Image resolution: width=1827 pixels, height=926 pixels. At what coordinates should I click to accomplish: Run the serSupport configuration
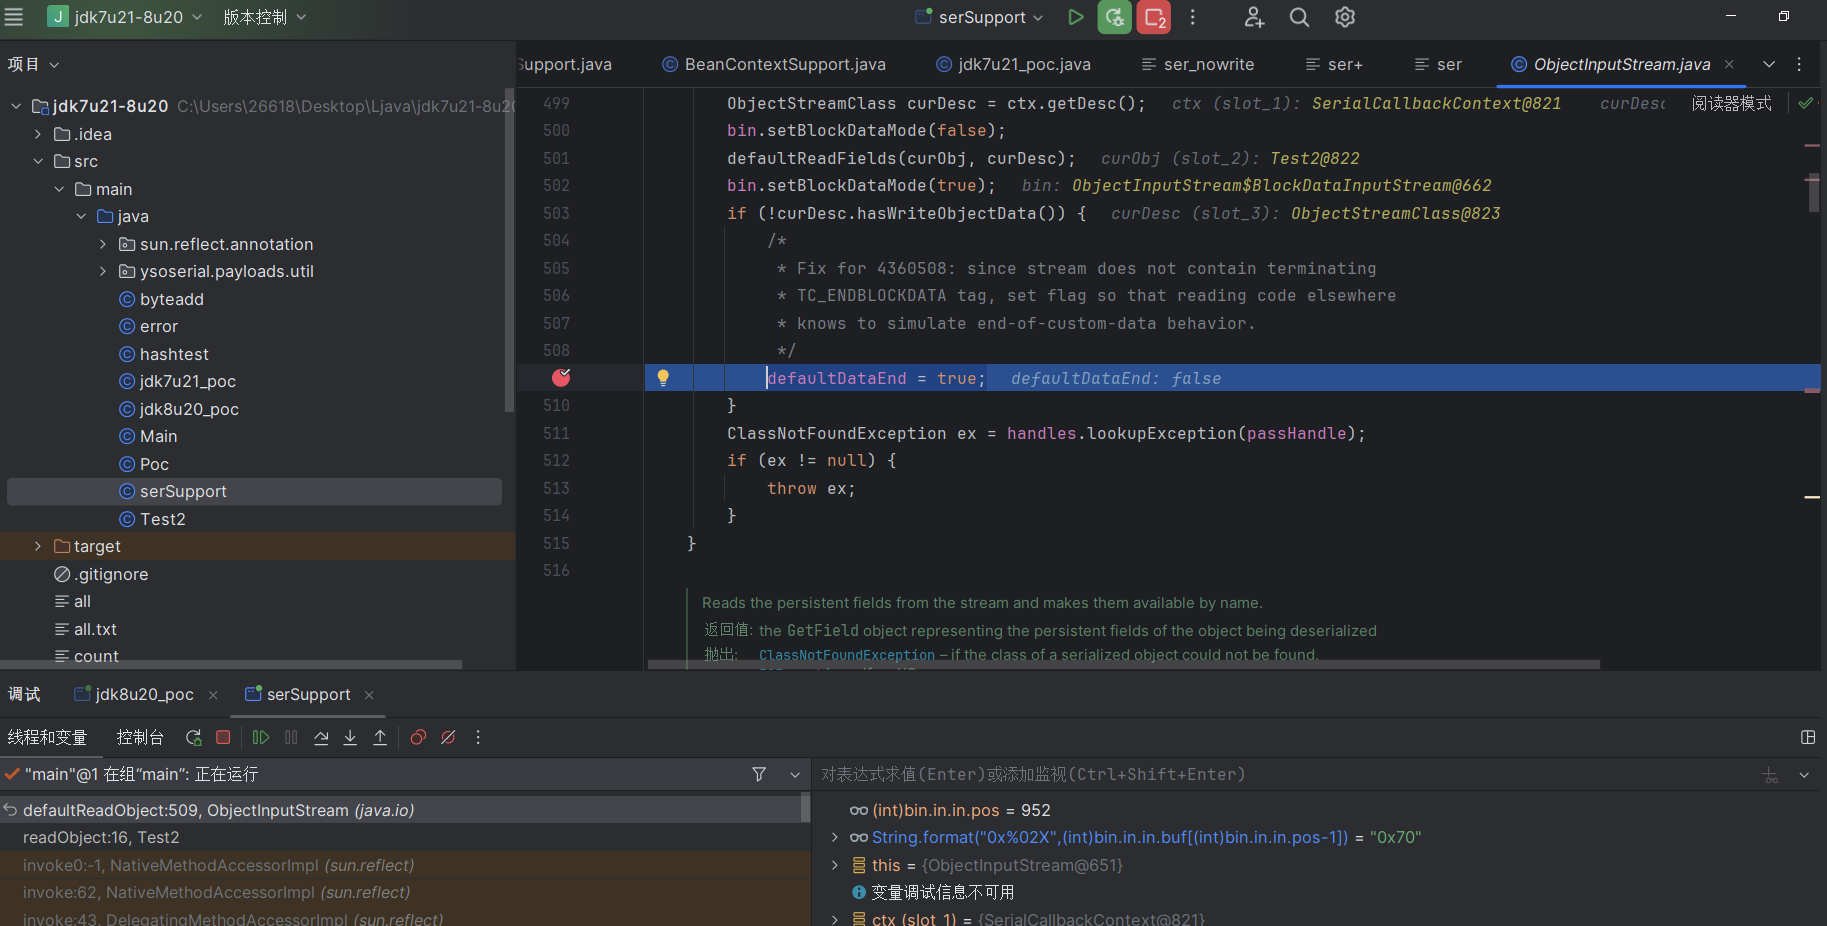pos(1075,17)
